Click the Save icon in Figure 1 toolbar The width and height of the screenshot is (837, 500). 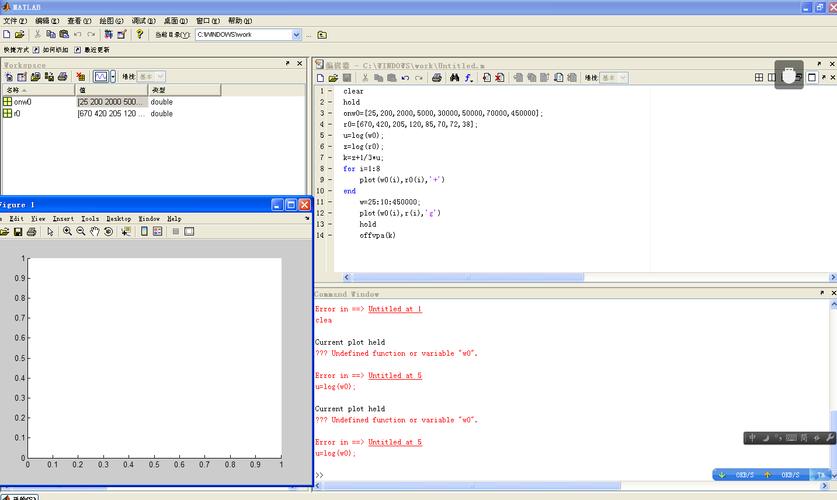18,231
